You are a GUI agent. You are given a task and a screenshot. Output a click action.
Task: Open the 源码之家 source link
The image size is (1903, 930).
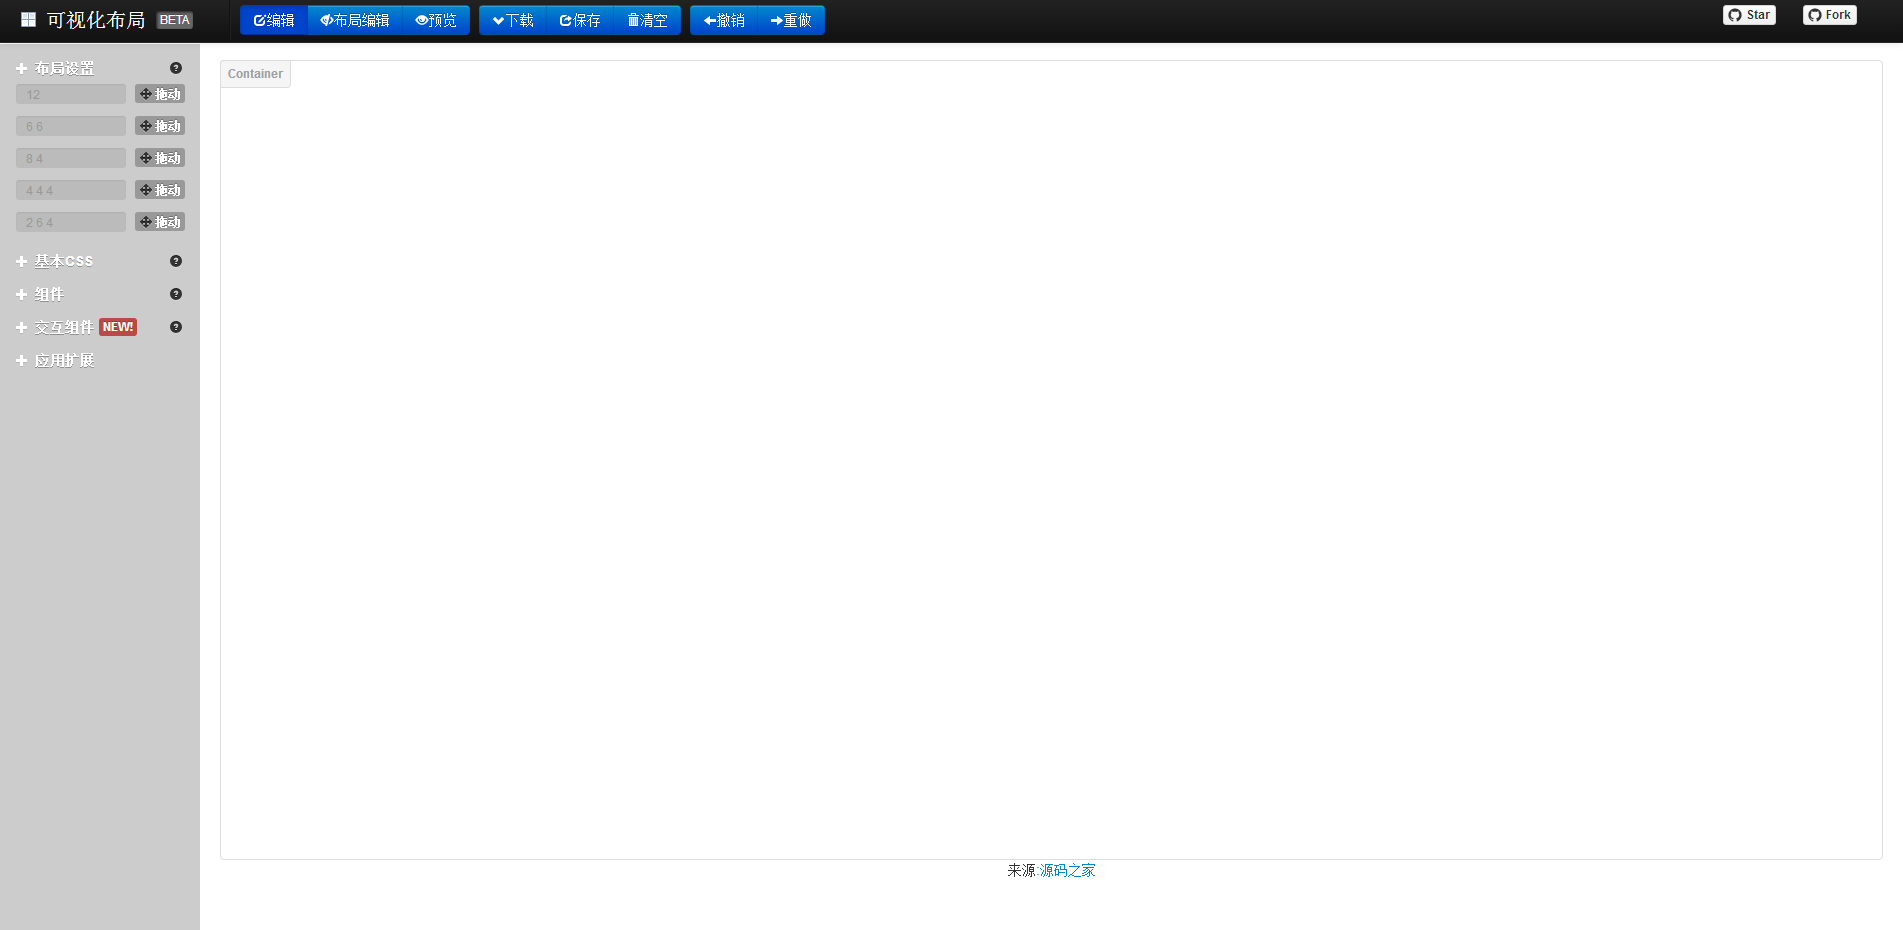pos(1067,871)
